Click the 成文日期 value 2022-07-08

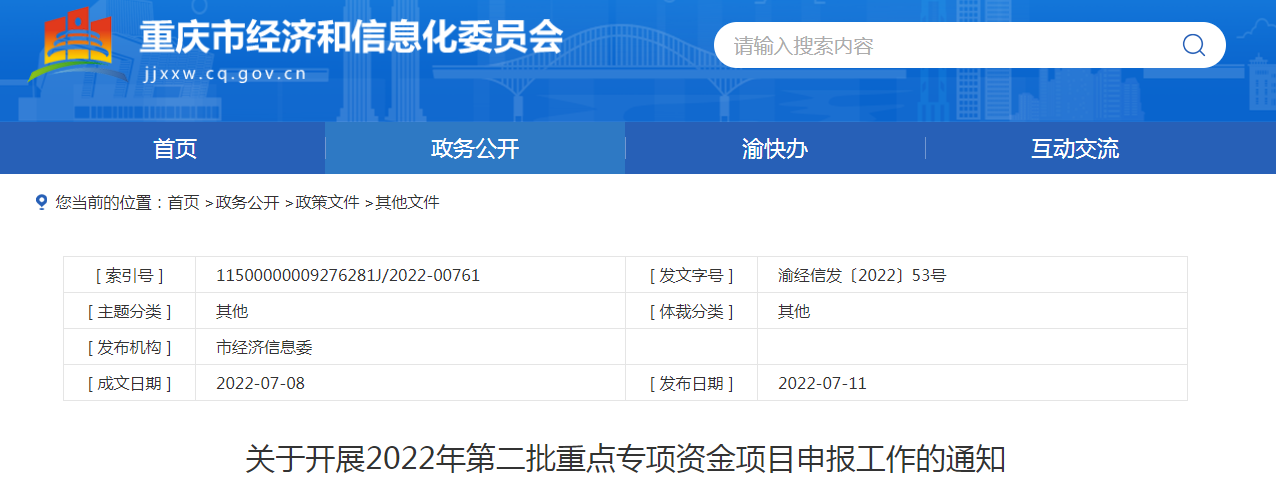(x=260, y=383)
